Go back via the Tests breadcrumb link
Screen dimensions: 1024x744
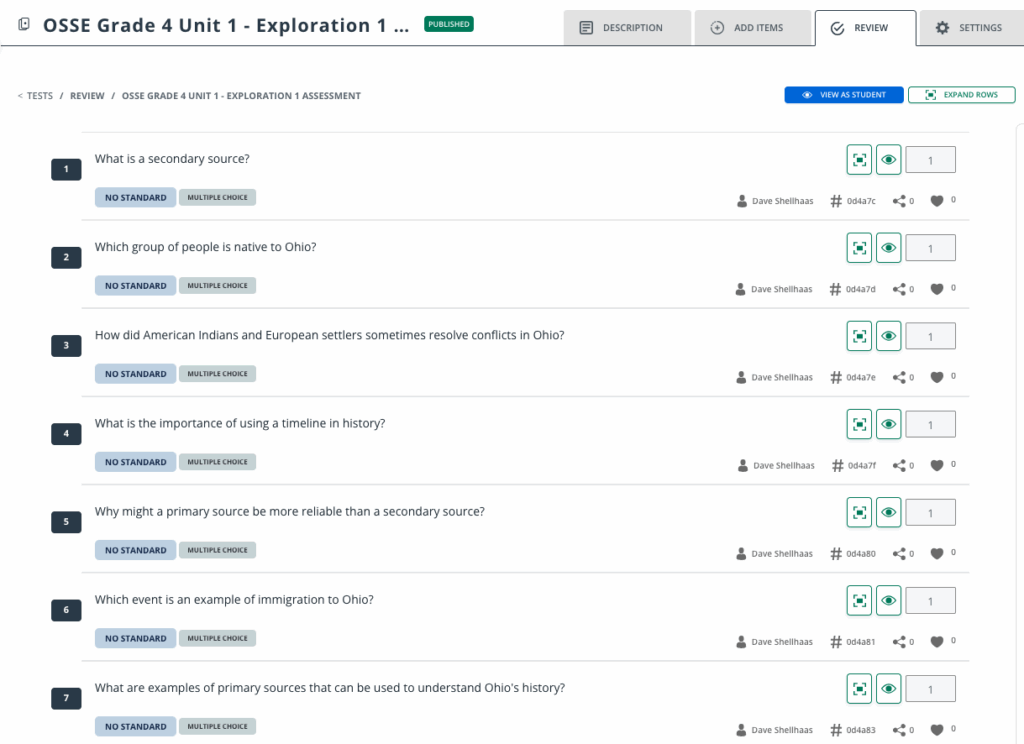click(39, 96)
